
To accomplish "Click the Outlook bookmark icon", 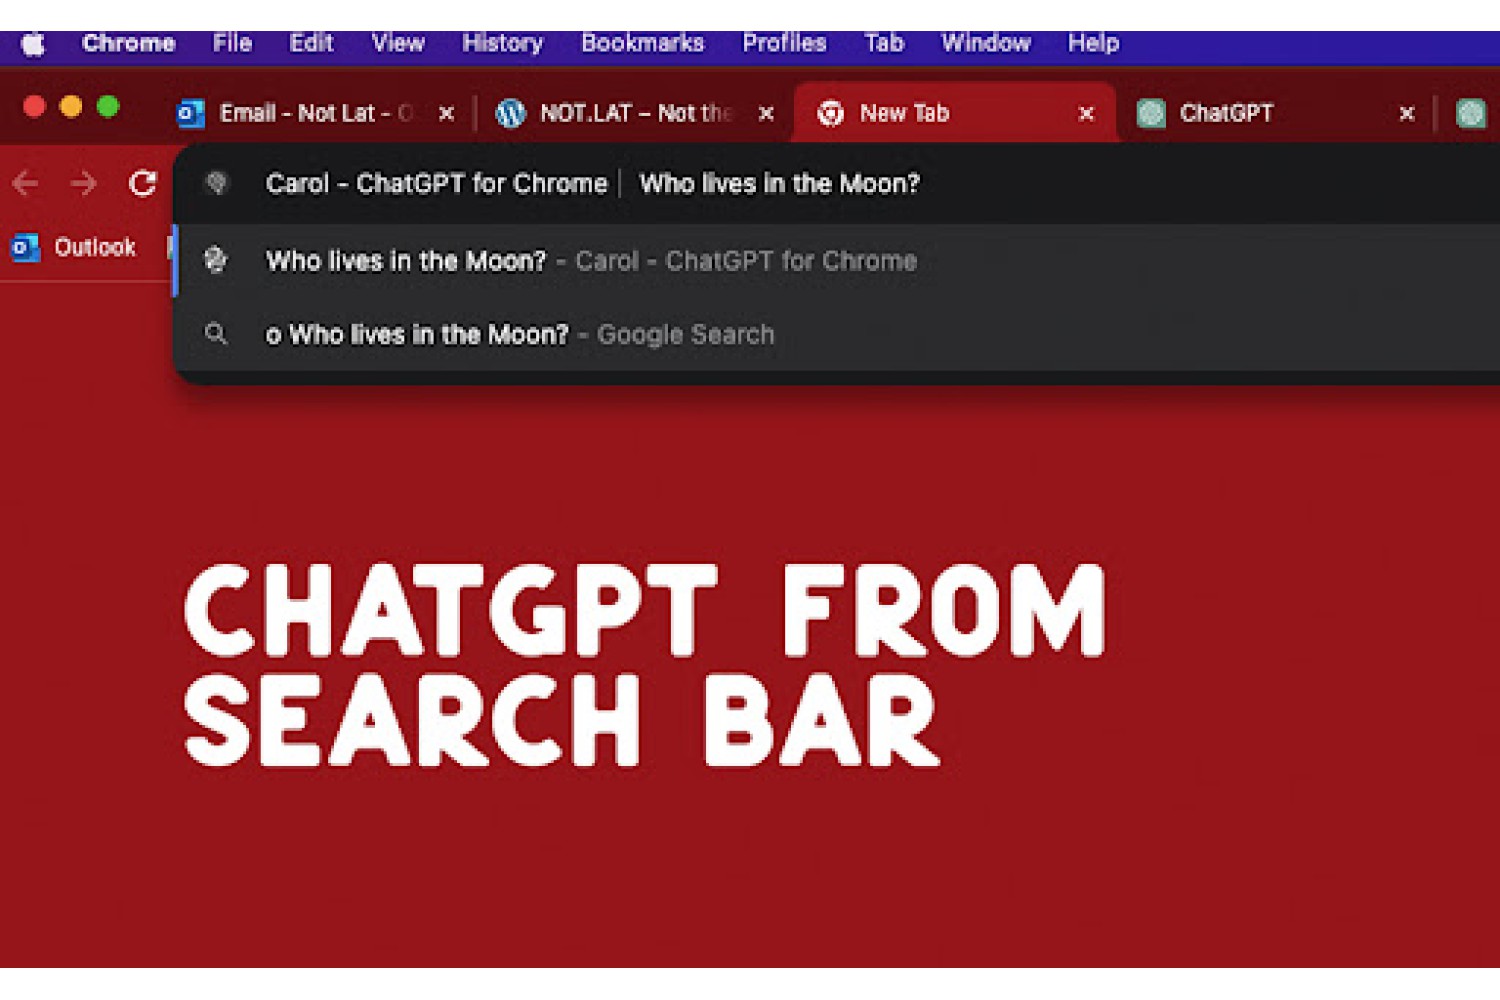I will 25,247.
